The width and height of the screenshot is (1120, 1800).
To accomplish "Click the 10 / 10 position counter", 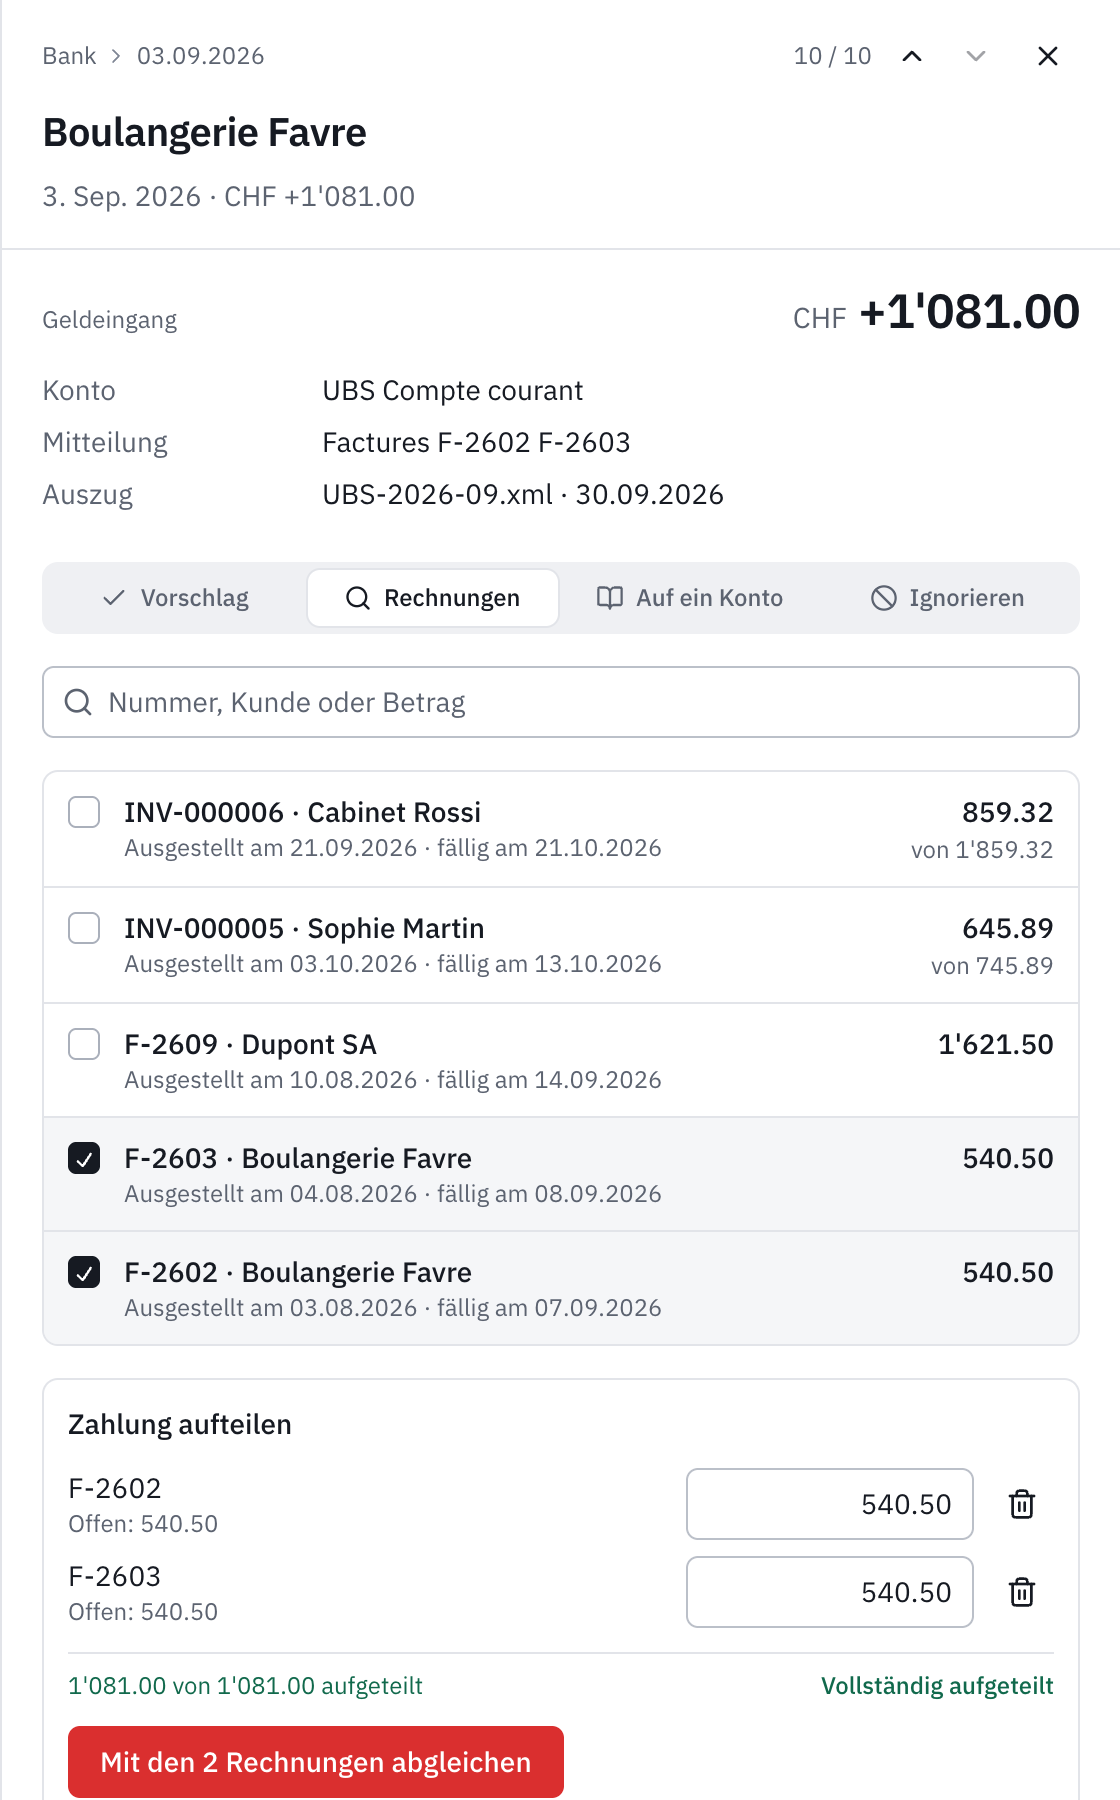I will tap(833, 56).
